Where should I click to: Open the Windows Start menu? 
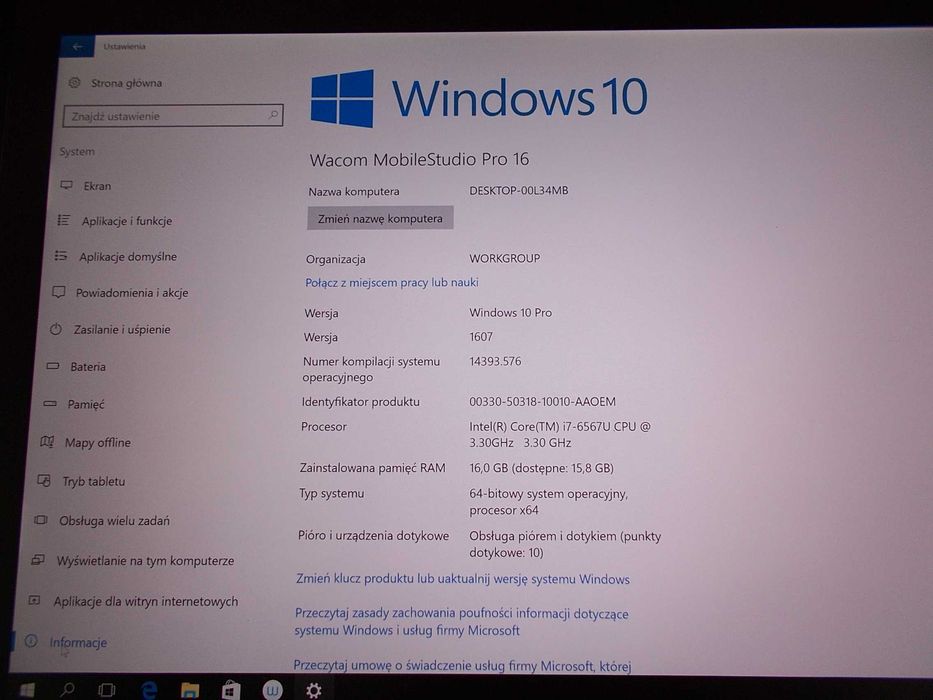click(x=26, y=690)
